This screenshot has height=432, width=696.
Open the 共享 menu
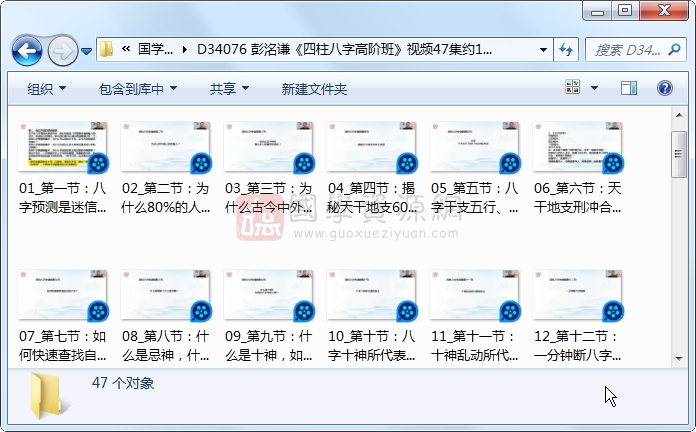[229, 89]
